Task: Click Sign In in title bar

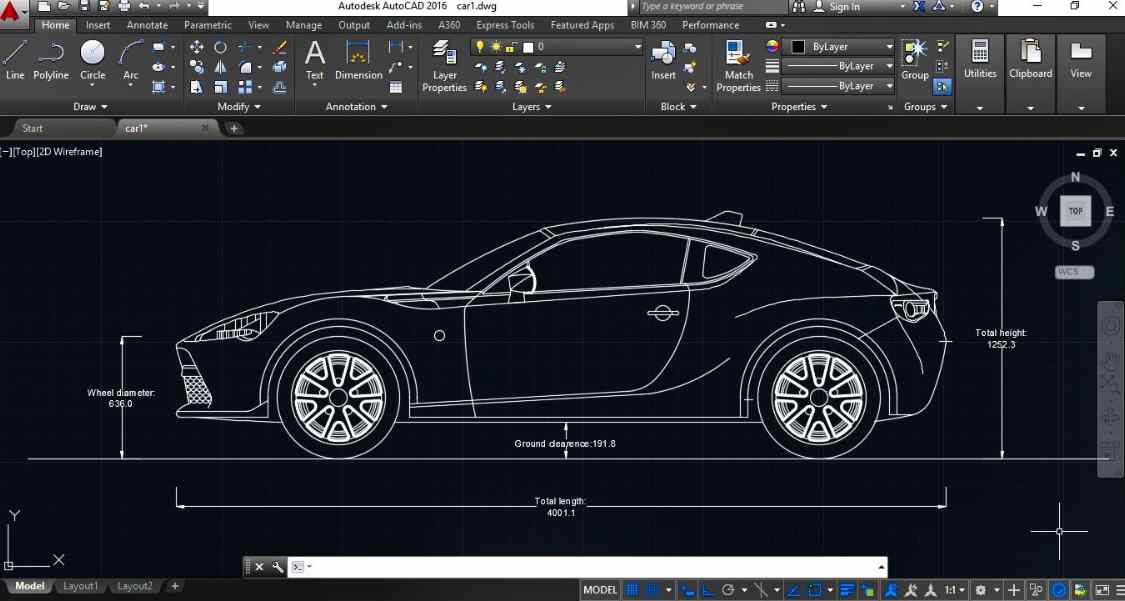Action: 844,7
